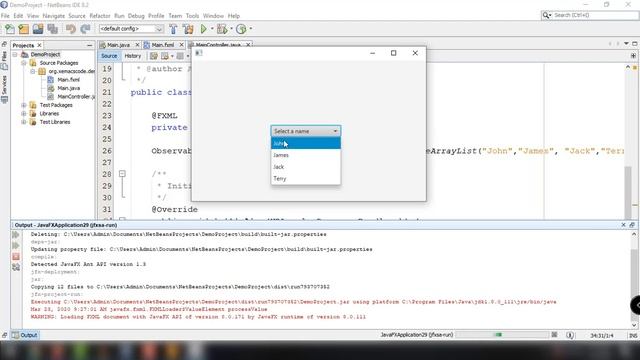
Task: Click Re-run with different parameters icon
Action: pos(16,245)
